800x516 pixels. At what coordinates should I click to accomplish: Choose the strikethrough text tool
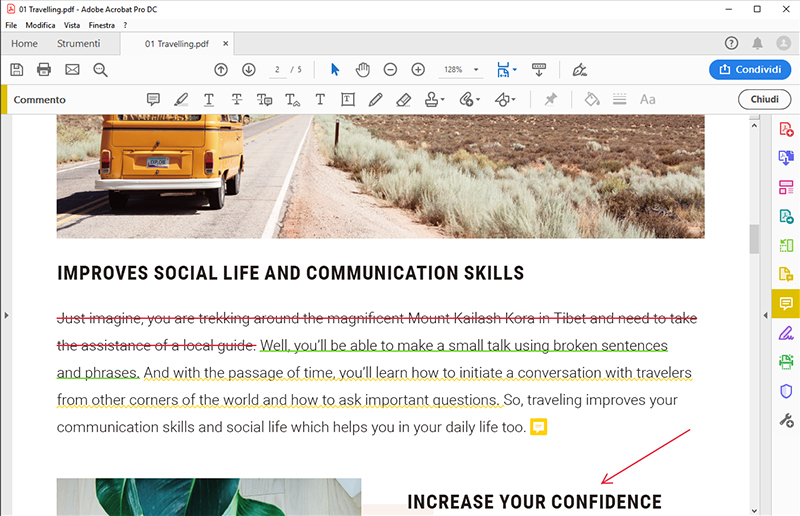(237, 100)
